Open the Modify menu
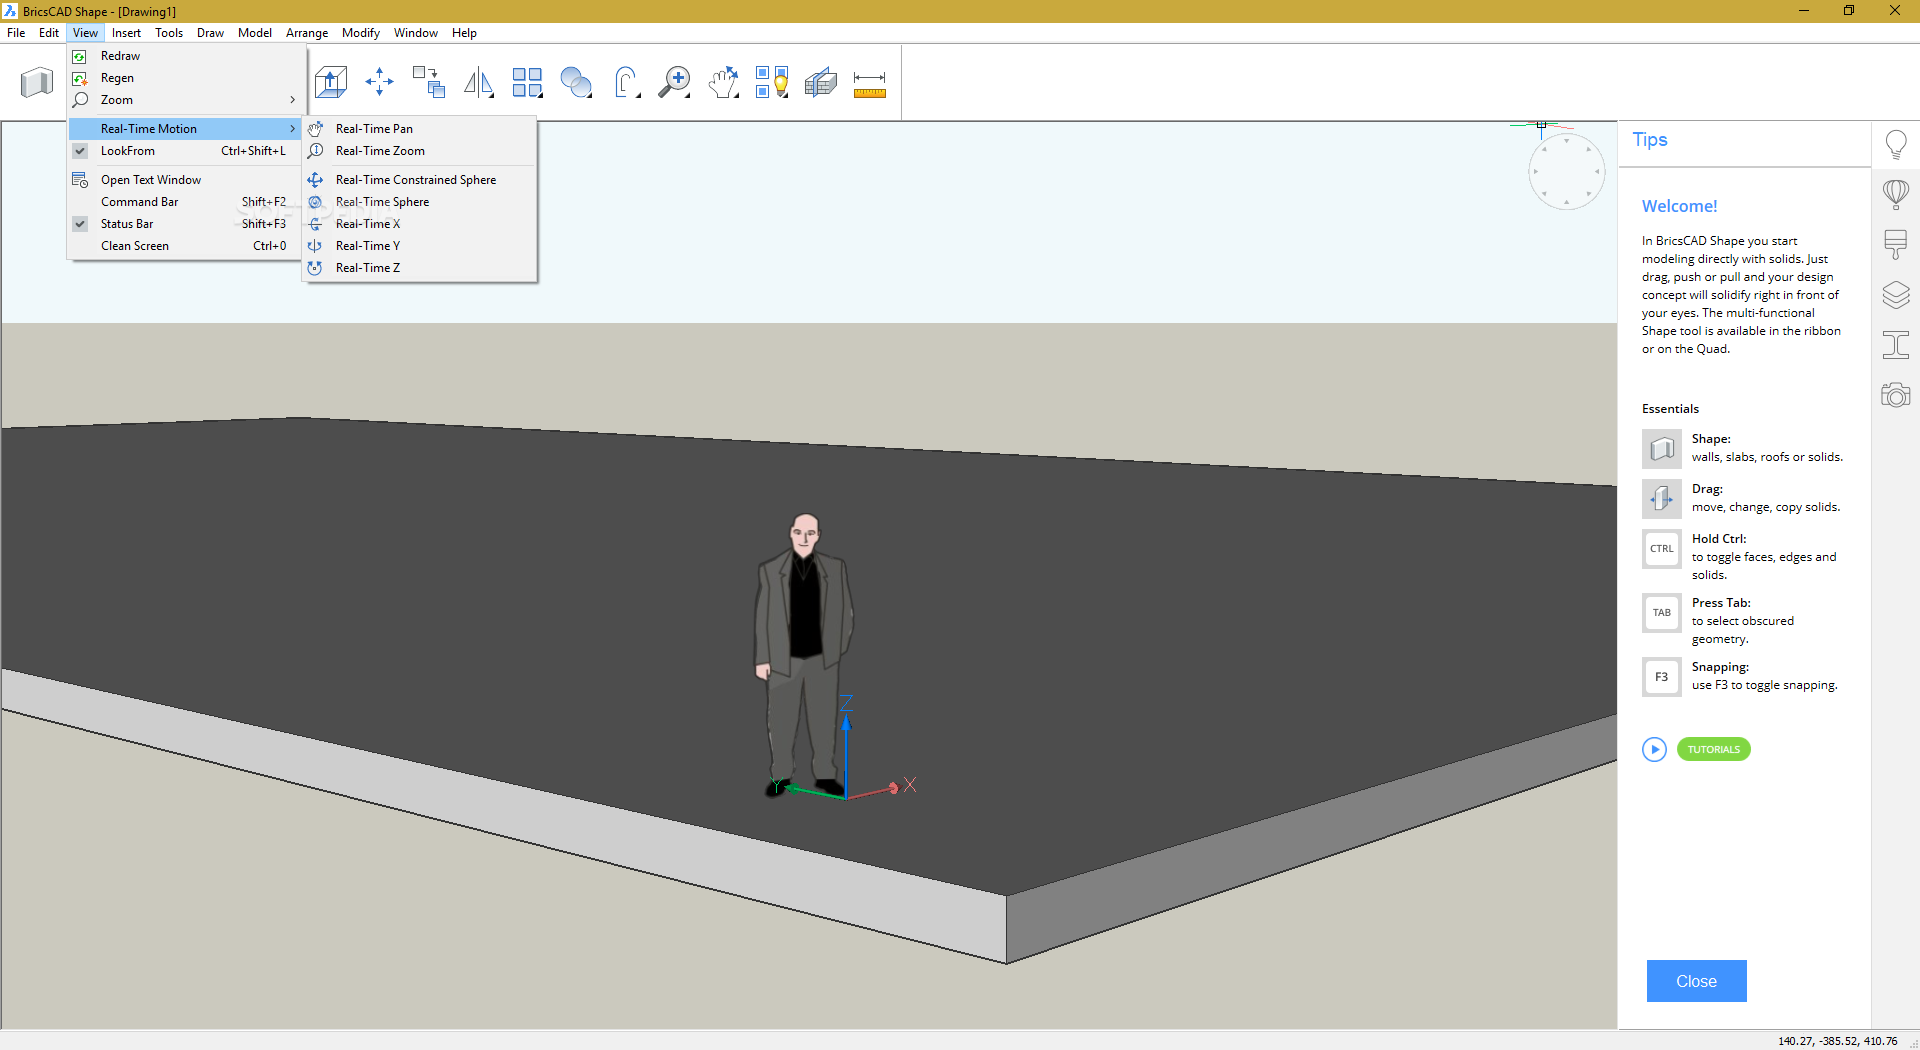Screen dimensions: 1920x1050 point(361,33)
